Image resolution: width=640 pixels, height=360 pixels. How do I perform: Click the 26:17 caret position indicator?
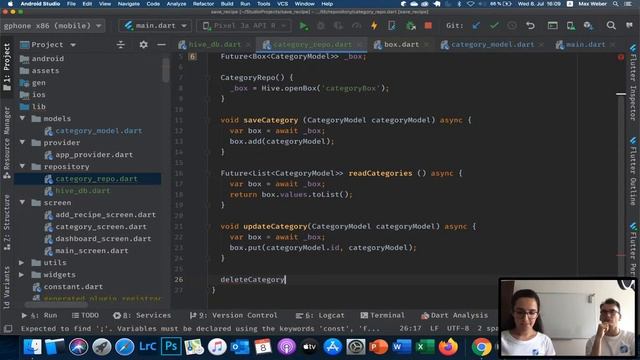410,328
